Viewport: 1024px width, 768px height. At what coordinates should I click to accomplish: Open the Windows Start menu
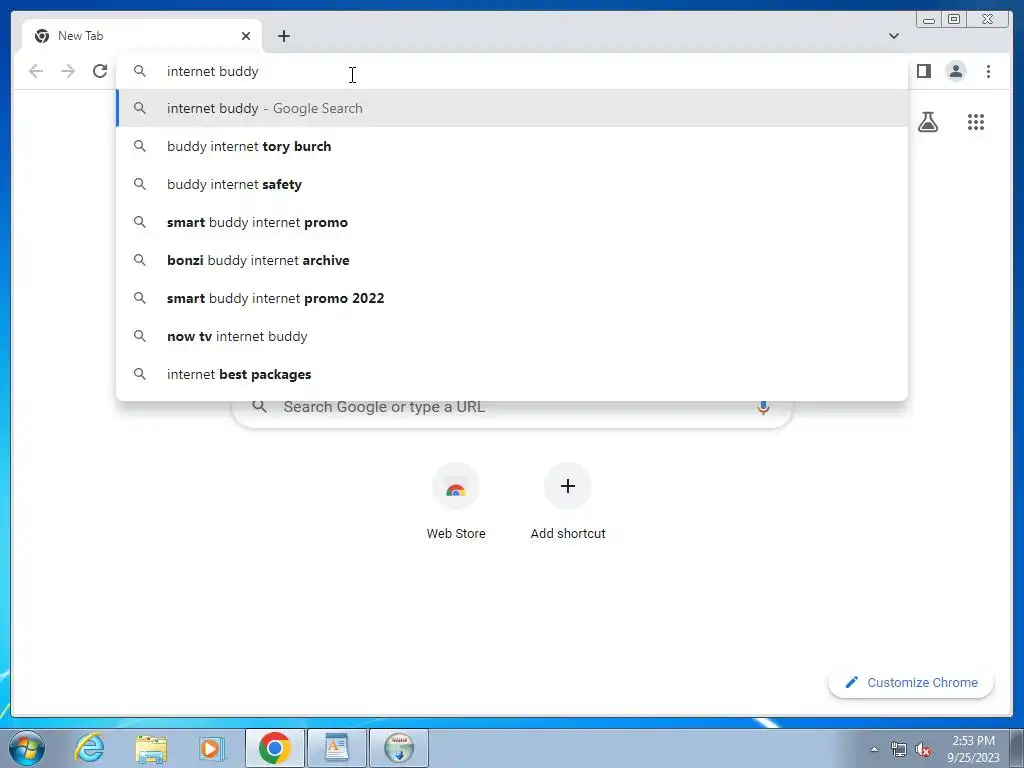coord(27,748)
